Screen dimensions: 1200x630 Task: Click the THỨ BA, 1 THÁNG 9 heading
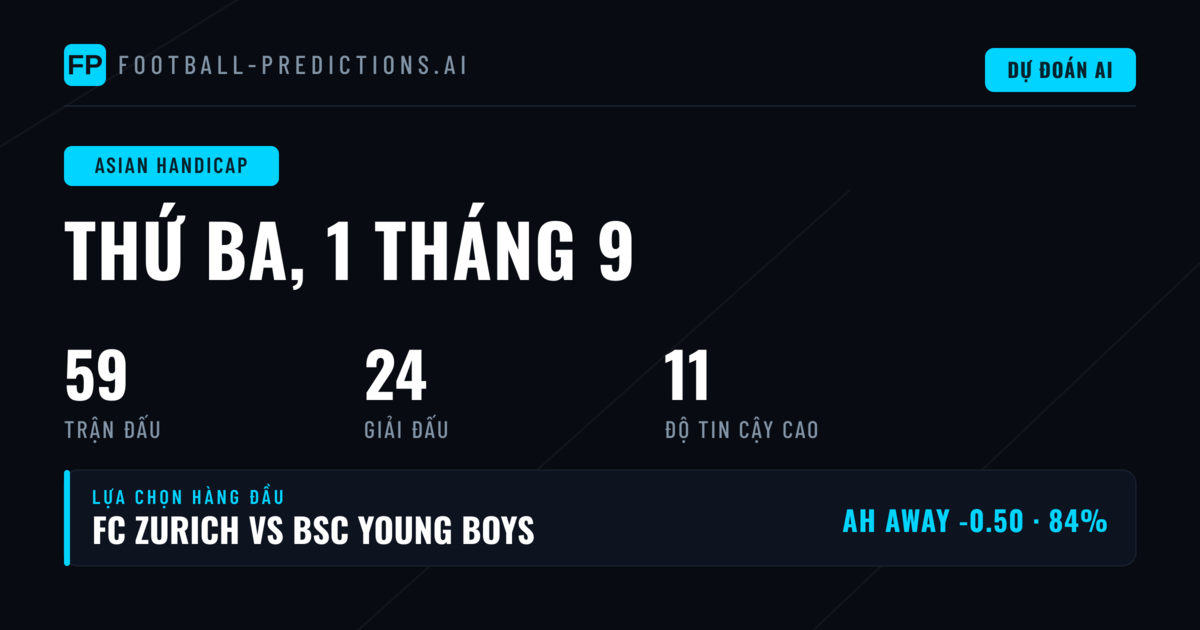[x=349, y=250]
